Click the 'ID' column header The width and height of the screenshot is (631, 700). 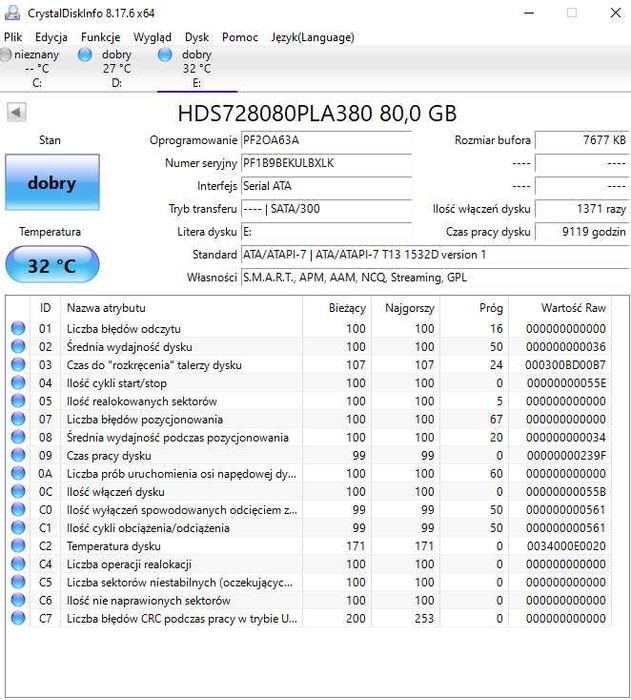pos(45,308)
